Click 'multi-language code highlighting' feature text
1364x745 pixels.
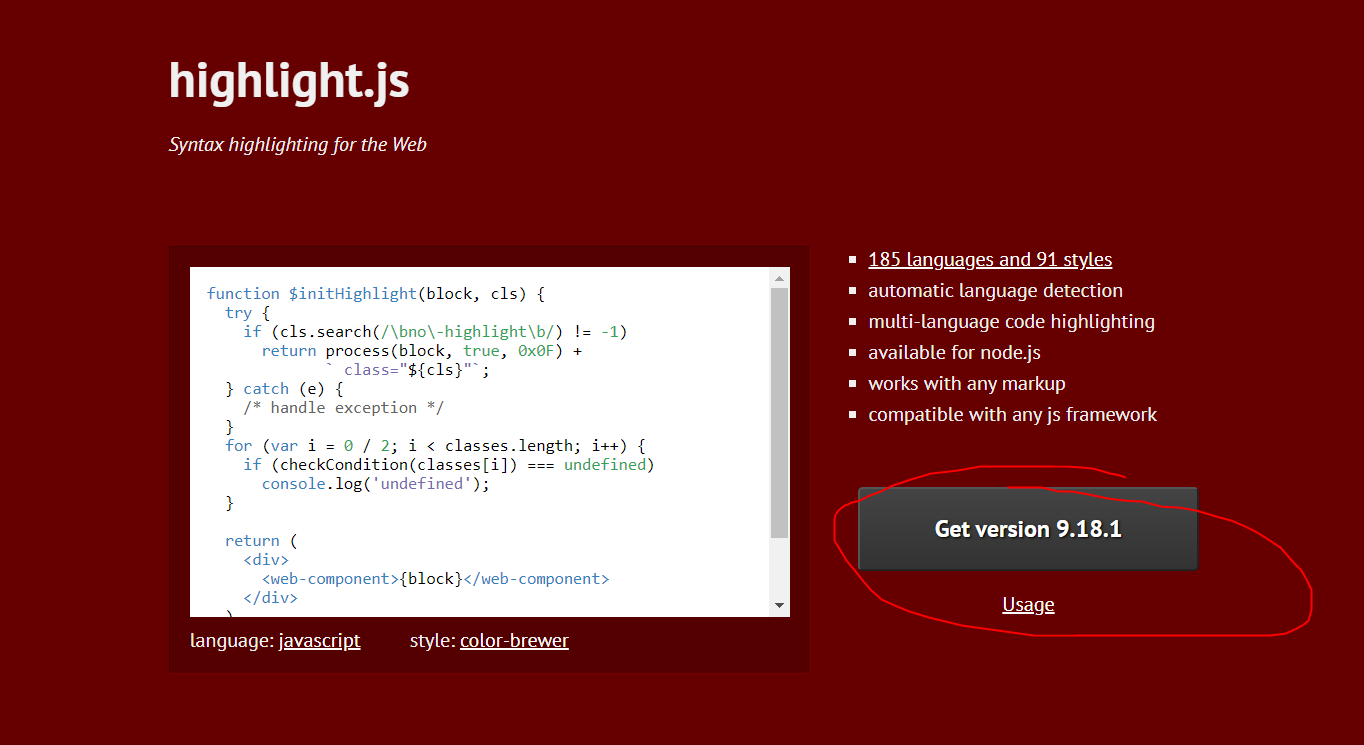[x=1011, y=321]
